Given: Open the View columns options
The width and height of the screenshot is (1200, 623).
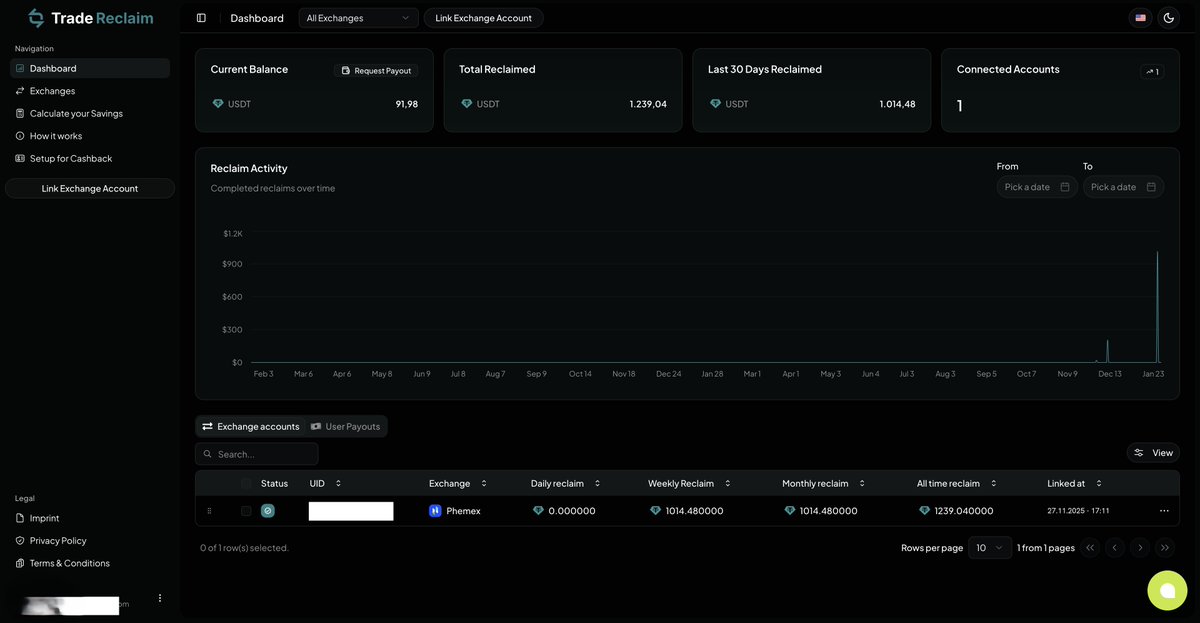Looking at the screenshot, I should pyautogui.click(x=1153, y=453).
